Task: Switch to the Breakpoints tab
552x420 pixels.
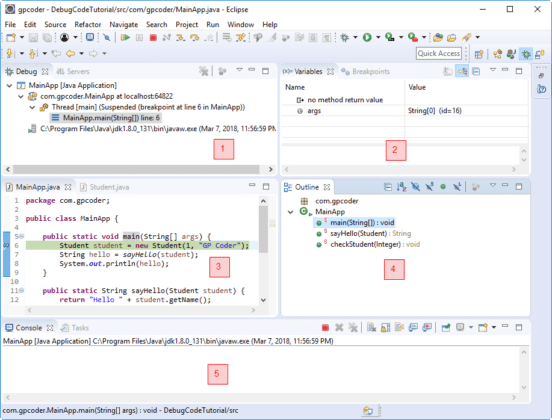Action: (x=366, y=71)
